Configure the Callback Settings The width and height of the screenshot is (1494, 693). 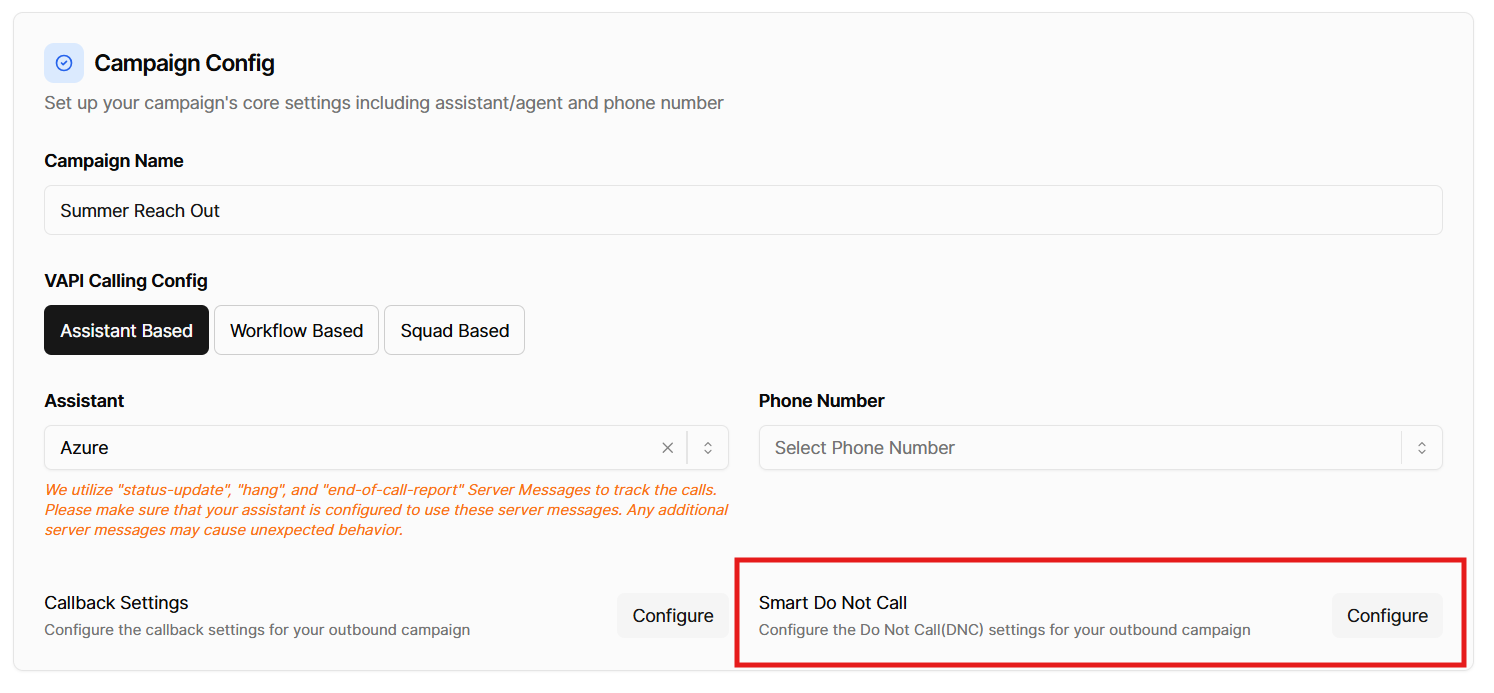click(672, 616)
